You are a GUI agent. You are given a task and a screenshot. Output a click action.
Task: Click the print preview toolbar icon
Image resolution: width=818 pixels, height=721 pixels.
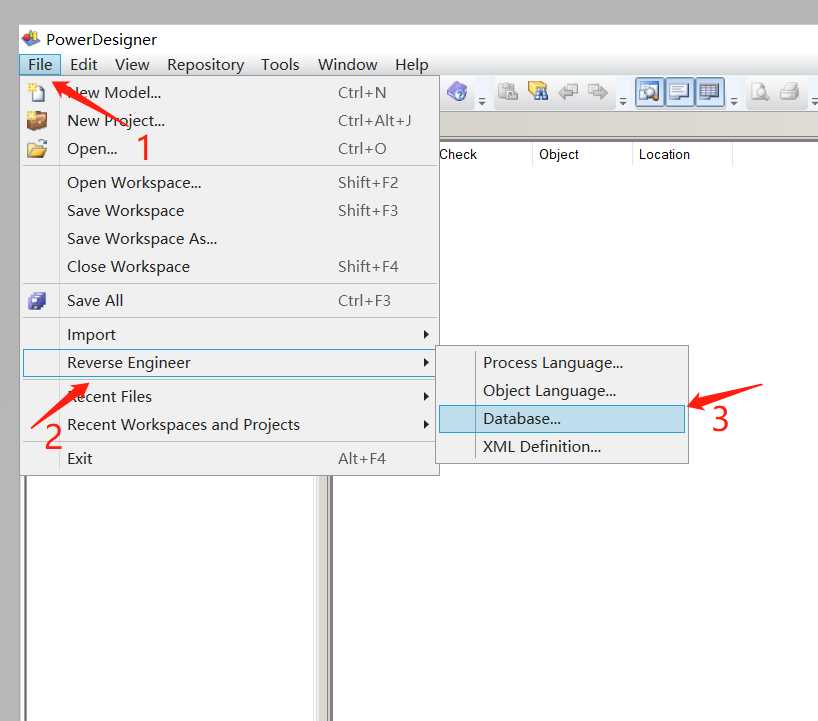[x=760, y=92]
